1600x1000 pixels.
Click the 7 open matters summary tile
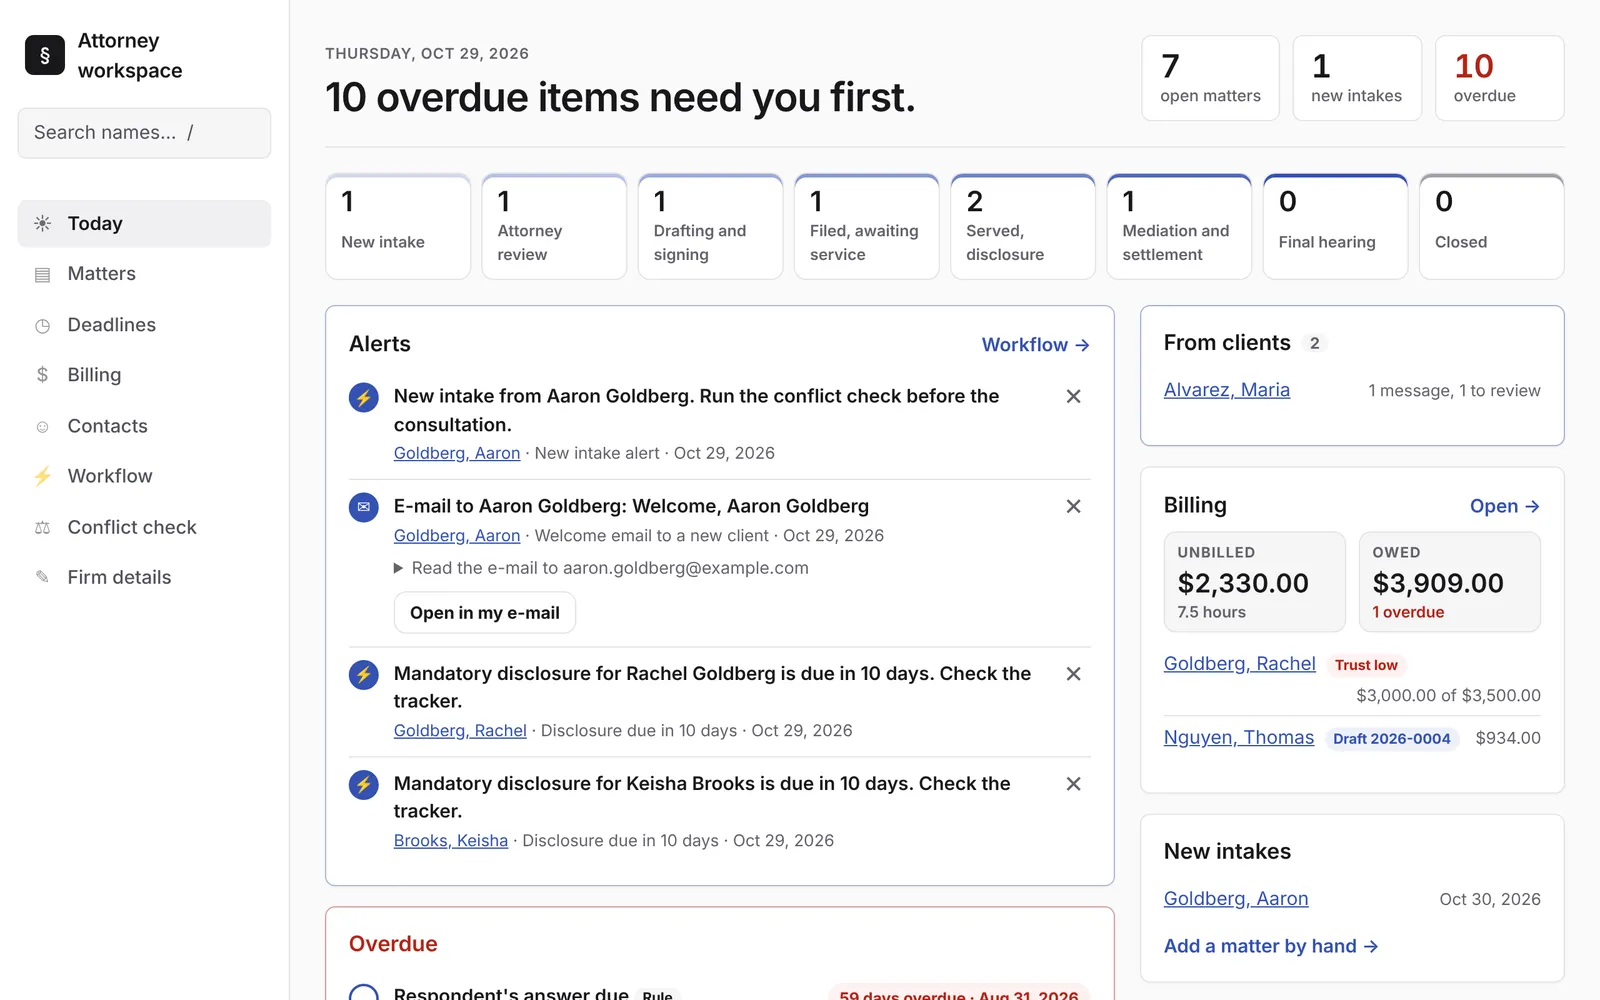point(1210,78)
